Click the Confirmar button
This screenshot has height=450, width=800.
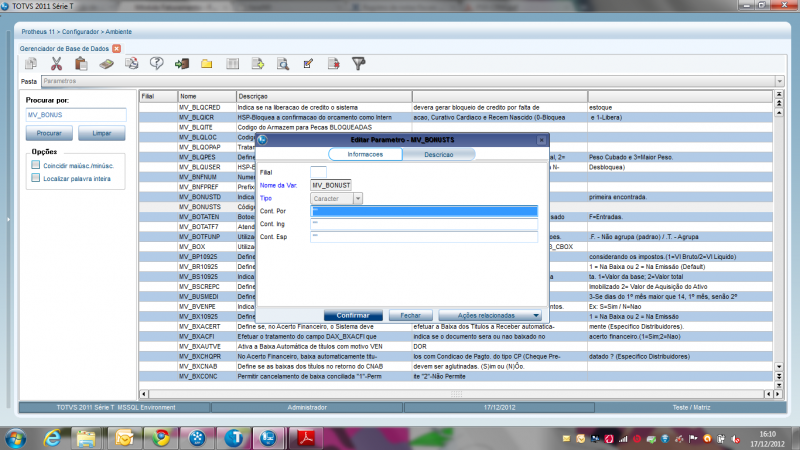pos(353,315)
